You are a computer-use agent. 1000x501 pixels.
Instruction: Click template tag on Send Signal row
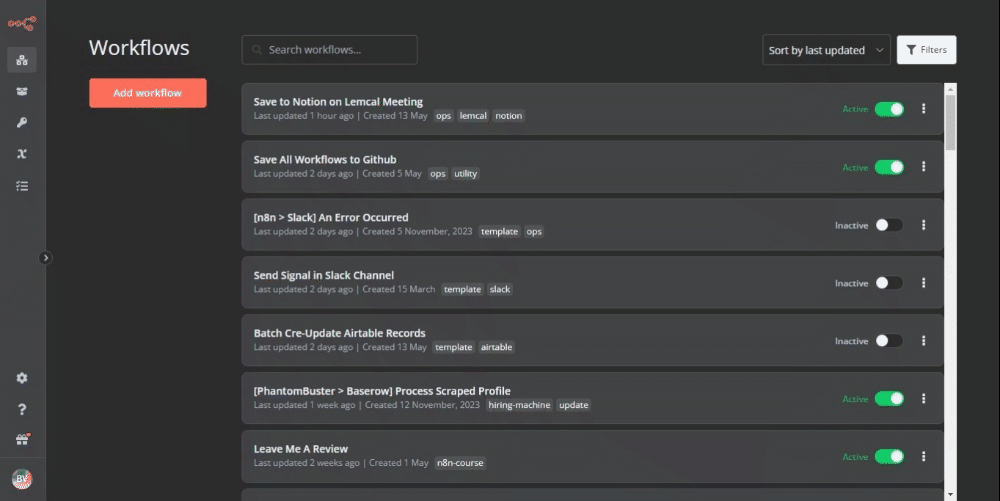tap(462, 289)
